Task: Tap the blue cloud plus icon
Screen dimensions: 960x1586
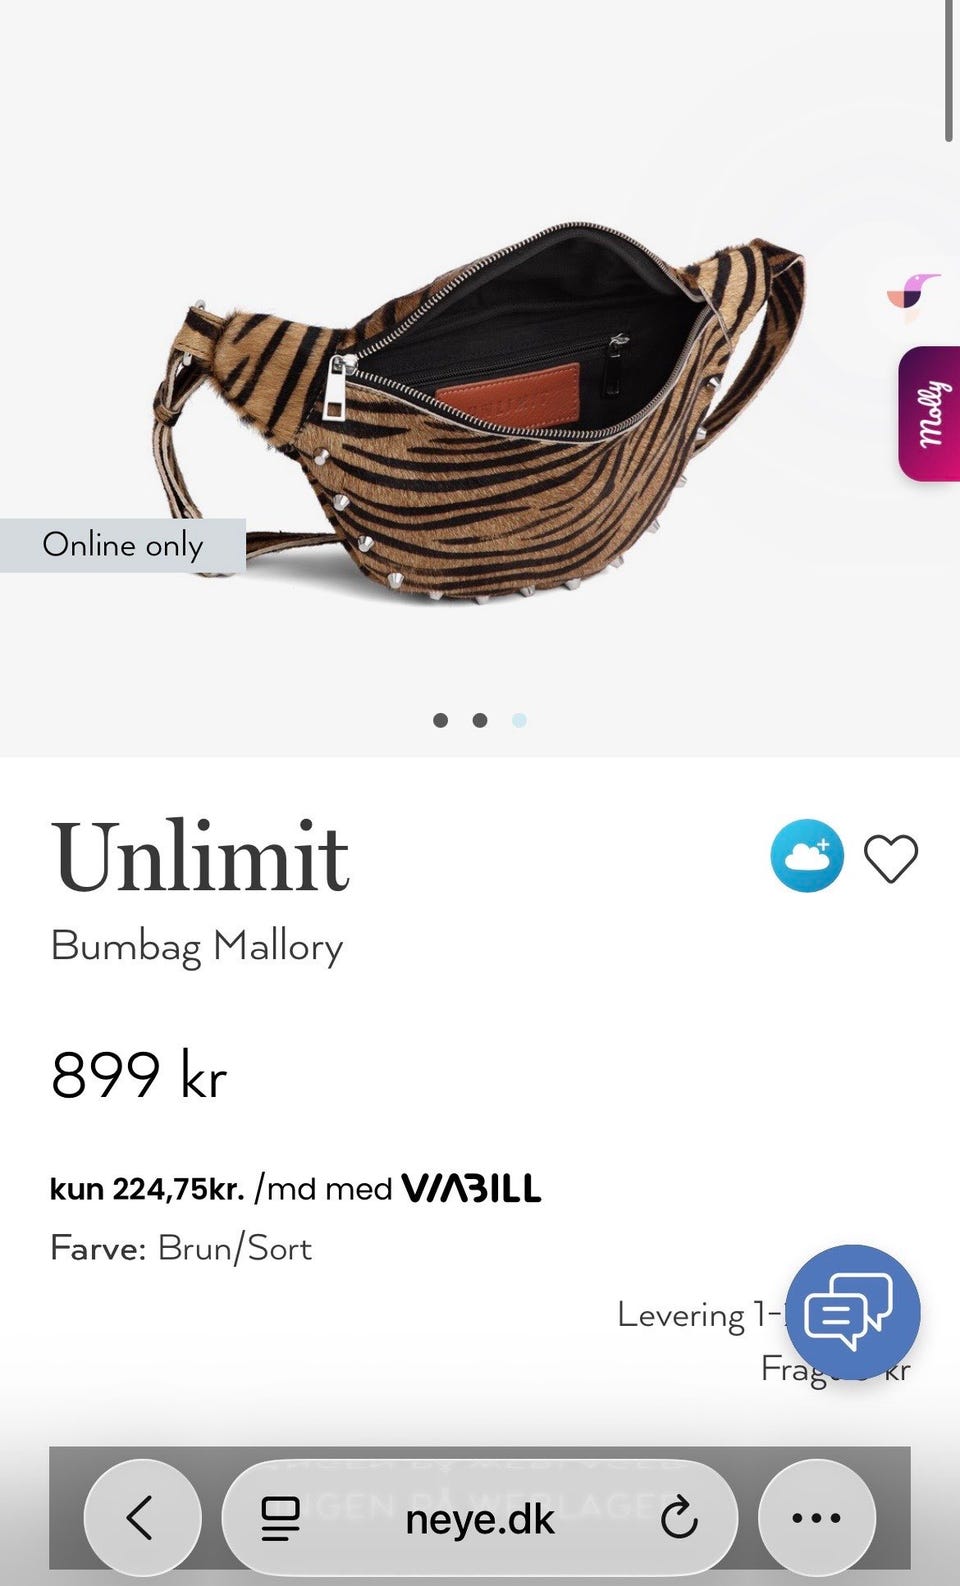Action: 807,856
